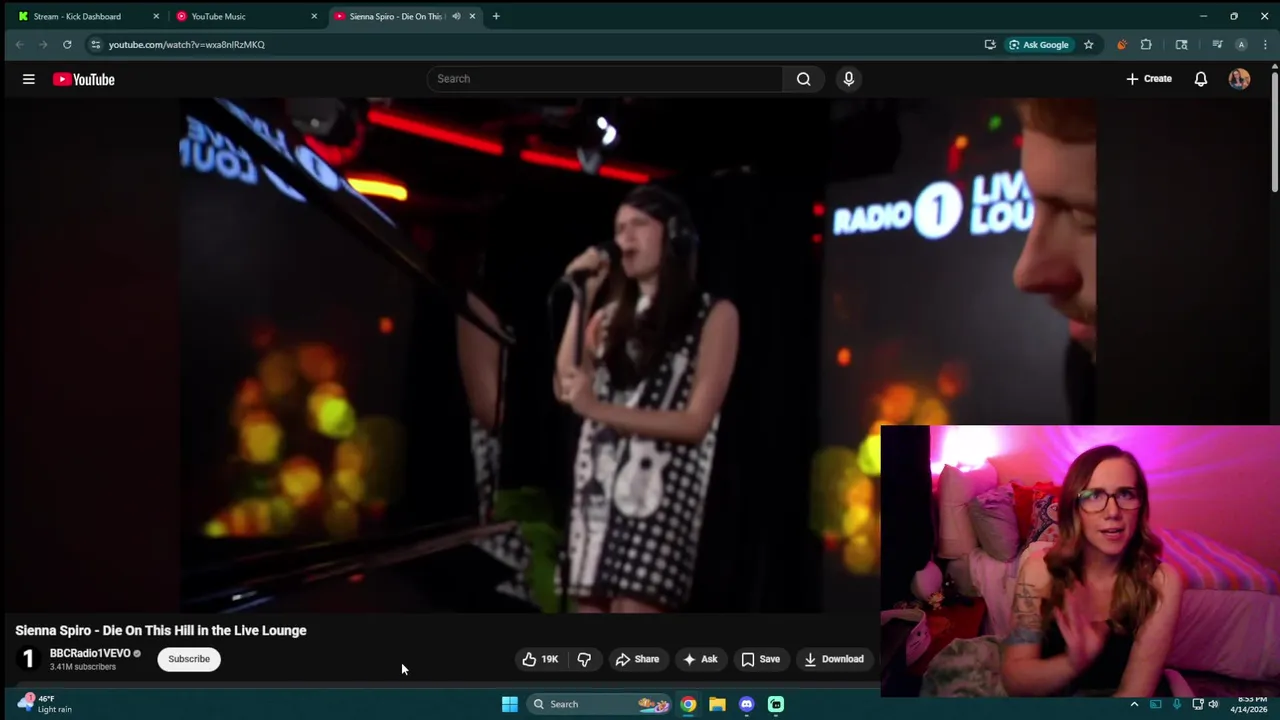Open the Ask AI button
Screen dimensions: 1280x720
point(700,659)
